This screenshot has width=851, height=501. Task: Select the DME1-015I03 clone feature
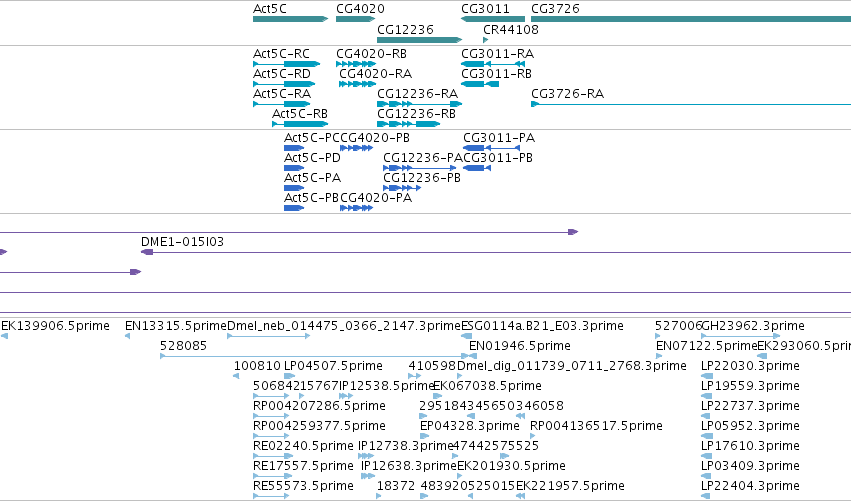496,252
